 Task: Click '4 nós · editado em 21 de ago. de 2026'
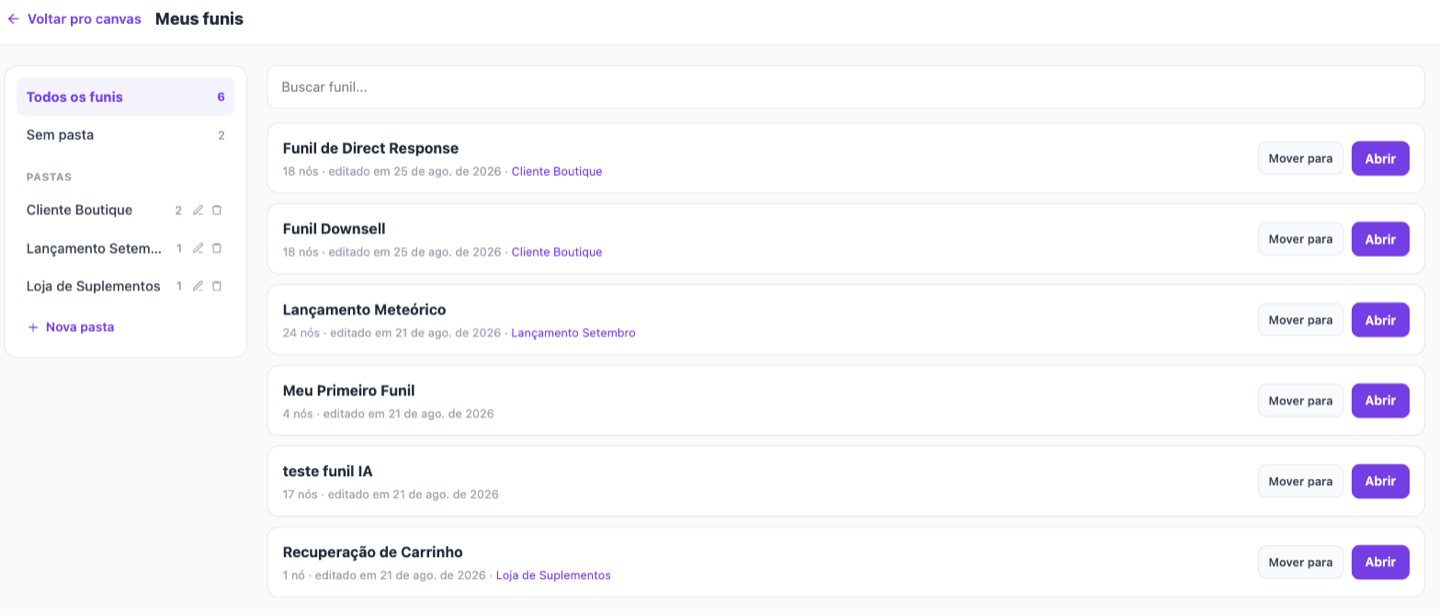tap(388, 413)
